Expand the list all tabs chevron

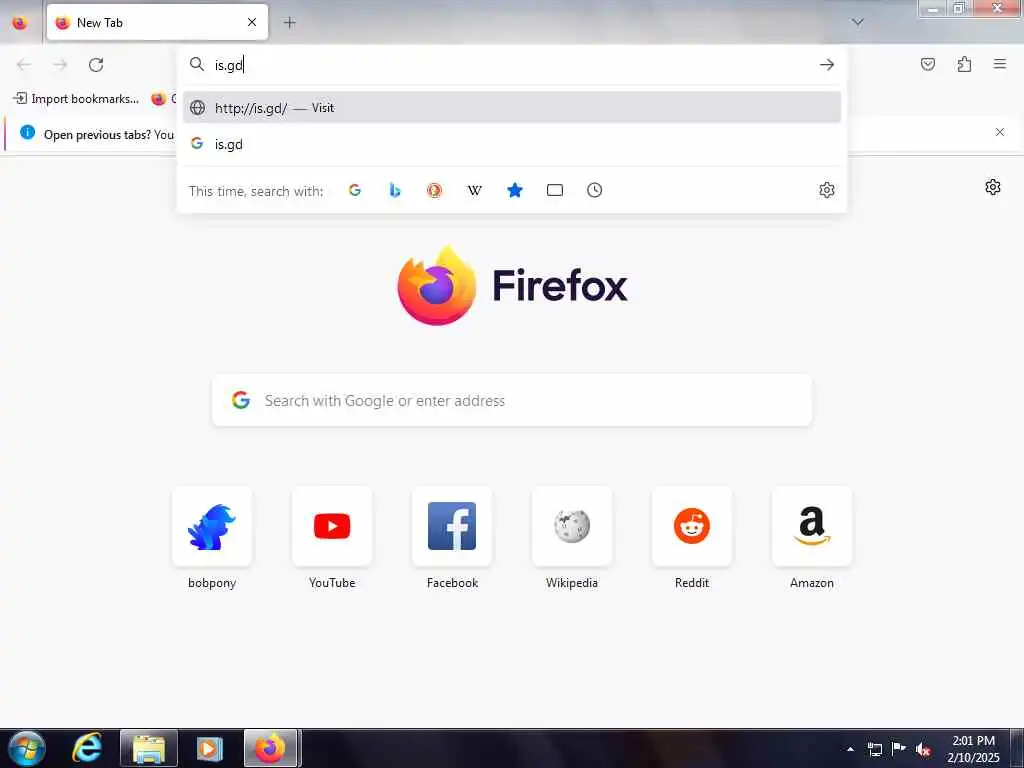(x=858, y=22)
